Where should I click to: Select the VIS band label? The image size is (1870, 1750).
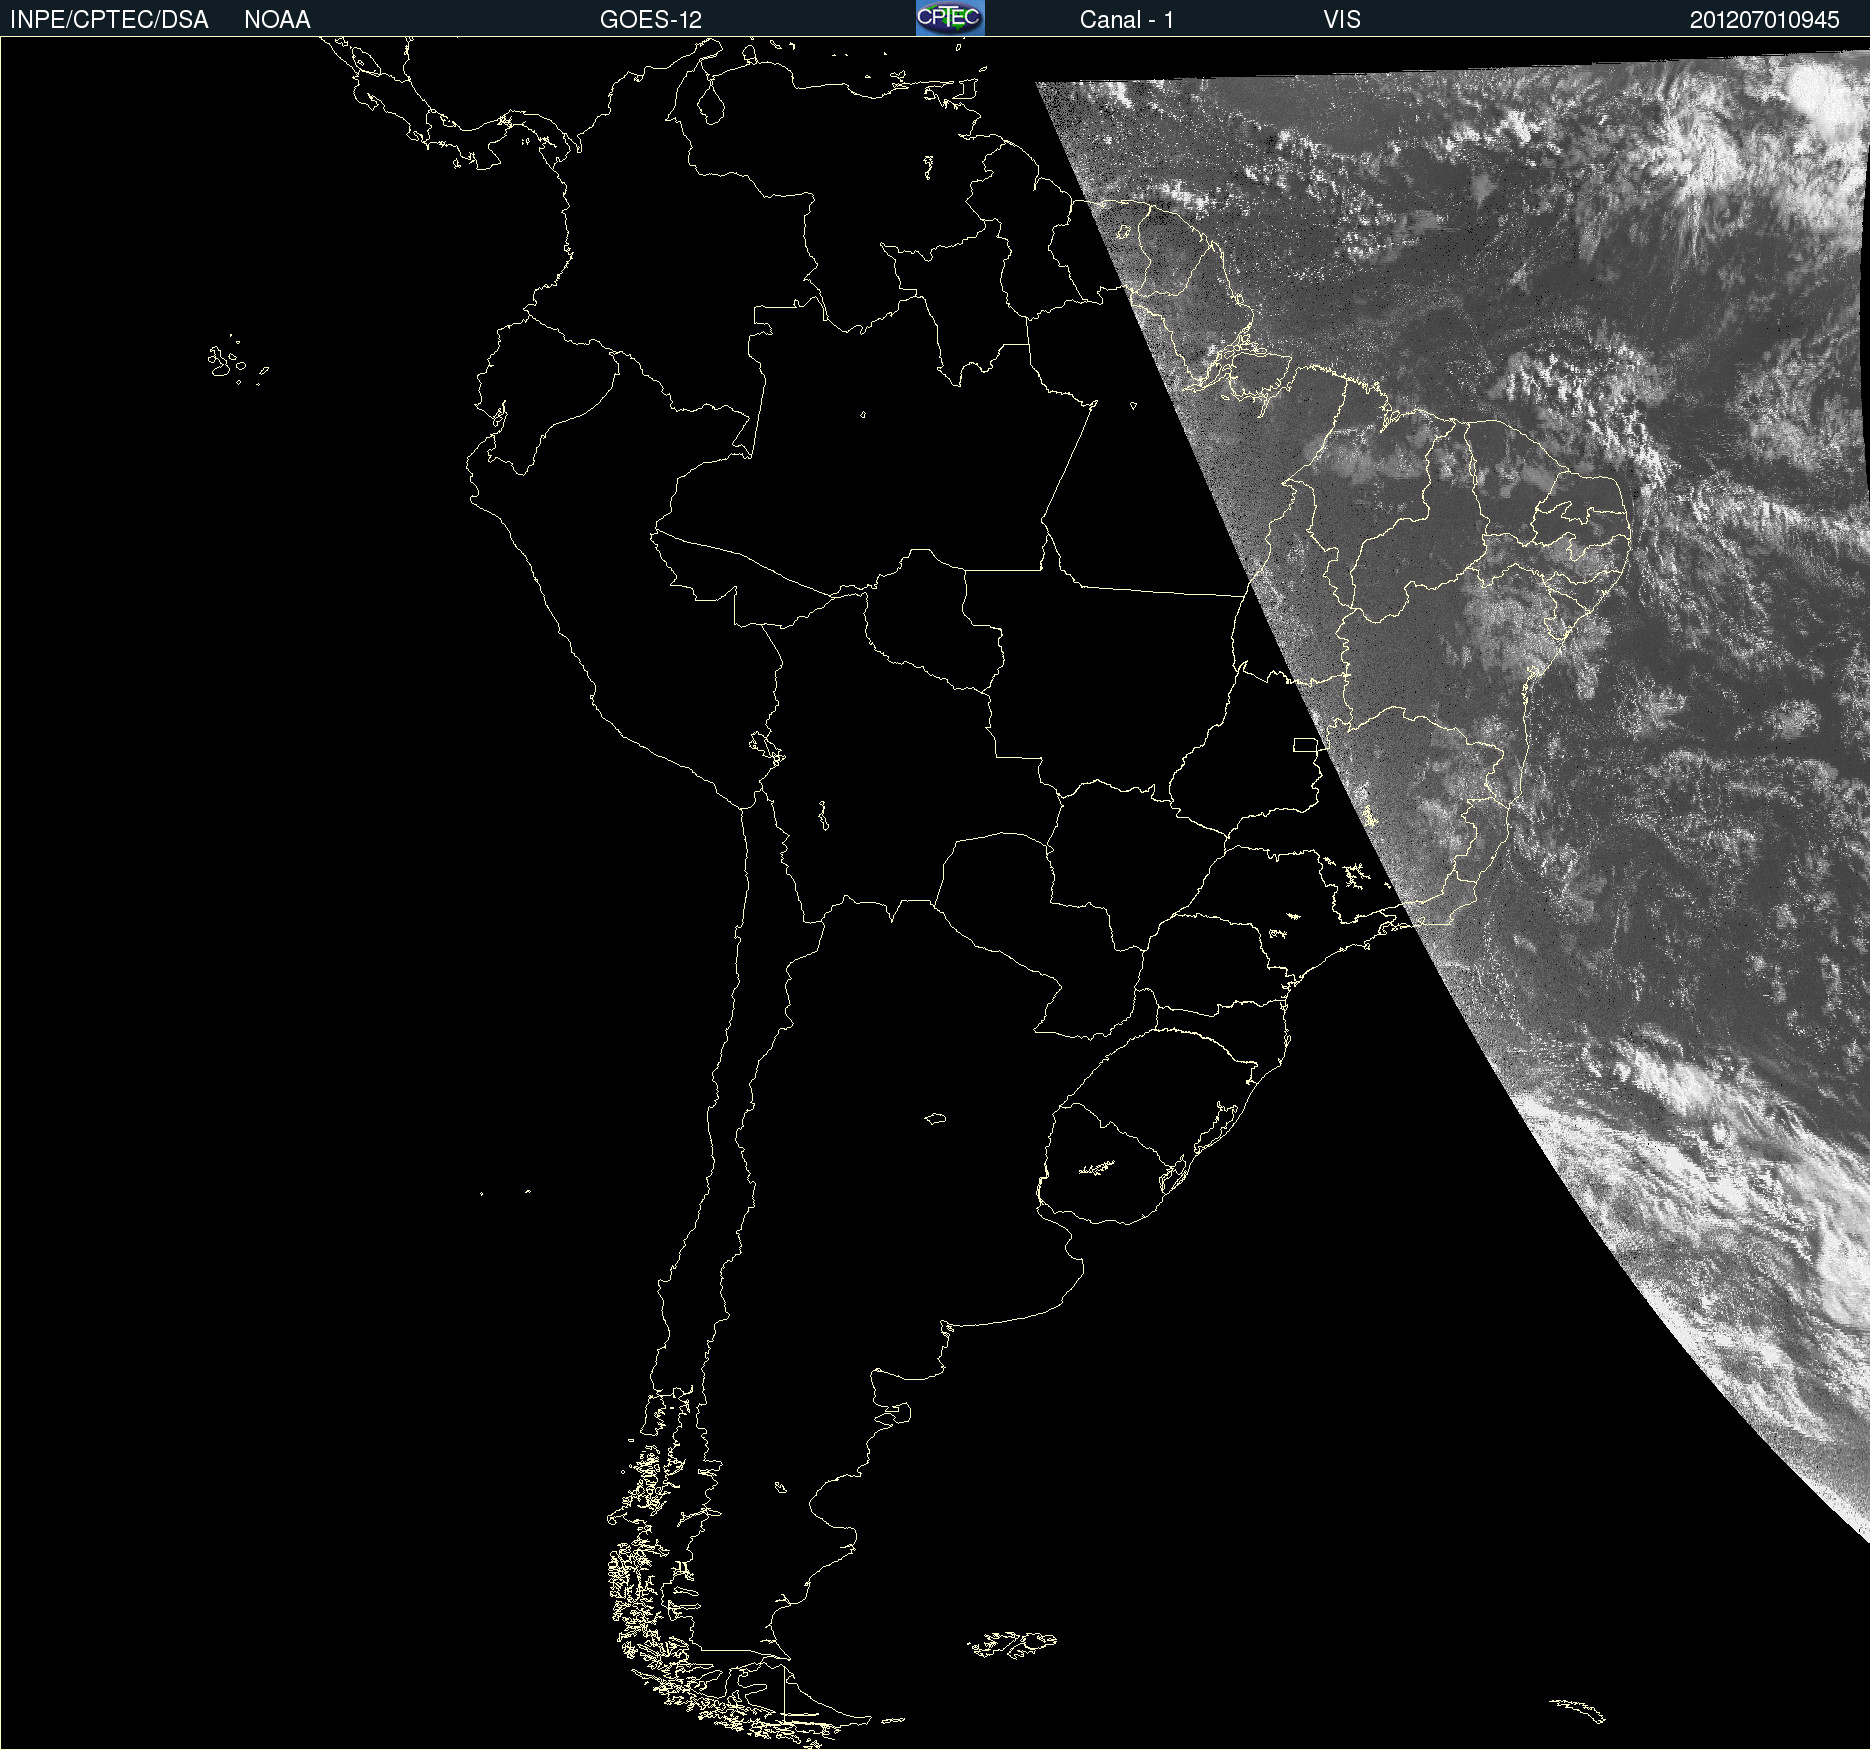1342,20
